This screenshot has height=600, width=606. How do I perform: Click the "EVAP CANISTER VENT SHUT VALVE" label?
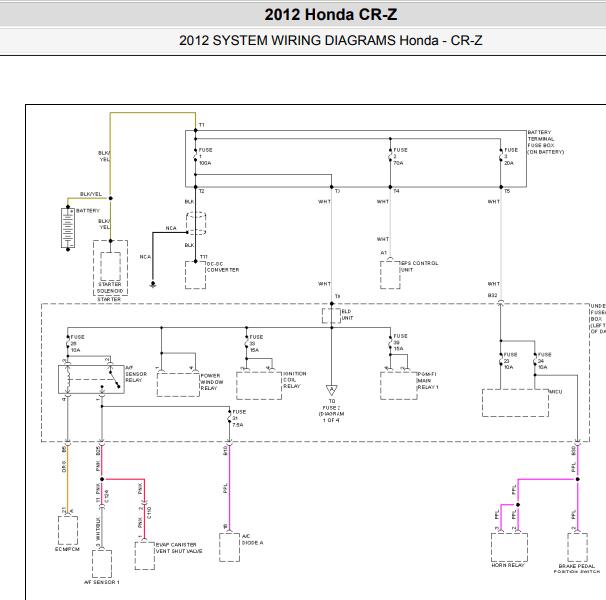[x=179, y=548]
